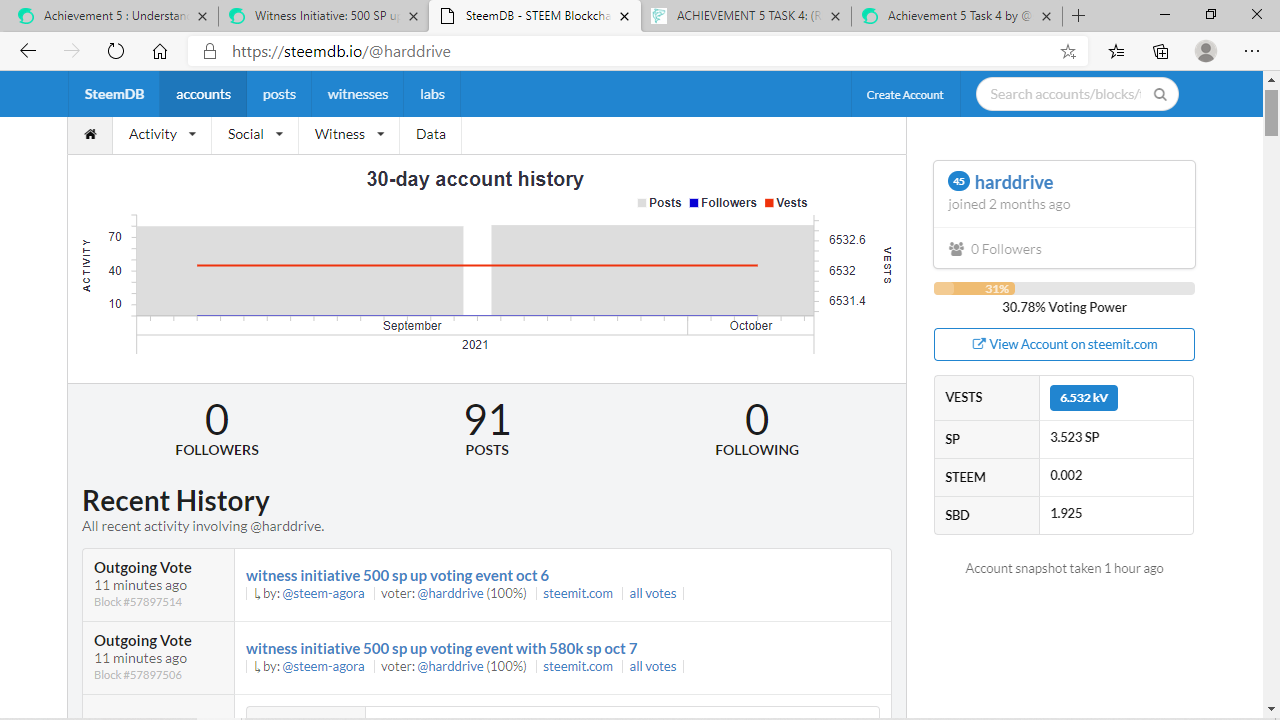The height and width of the screenshot is (720, 1280).
Task: Switch to ACHIEVEMENT 5 TASK 4 tab
Action: 744,16
